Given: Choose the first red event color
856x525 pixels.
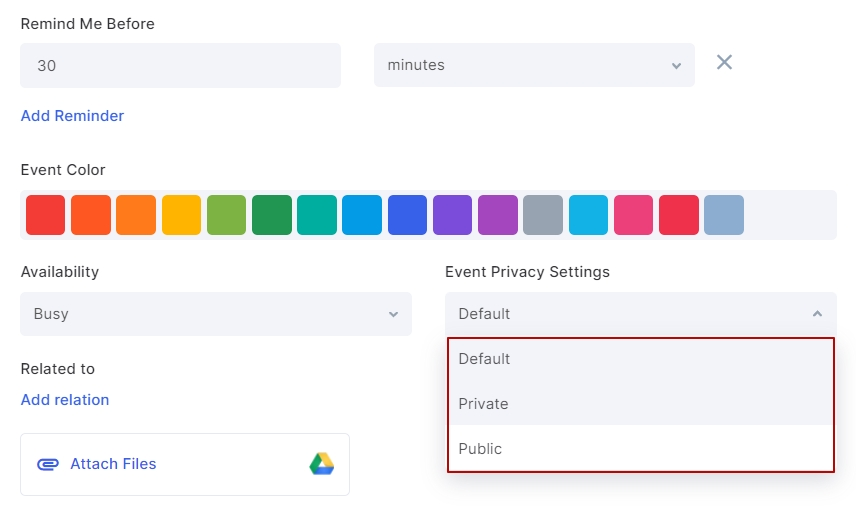Looking at the screenshot, I should tap(45, 215).
